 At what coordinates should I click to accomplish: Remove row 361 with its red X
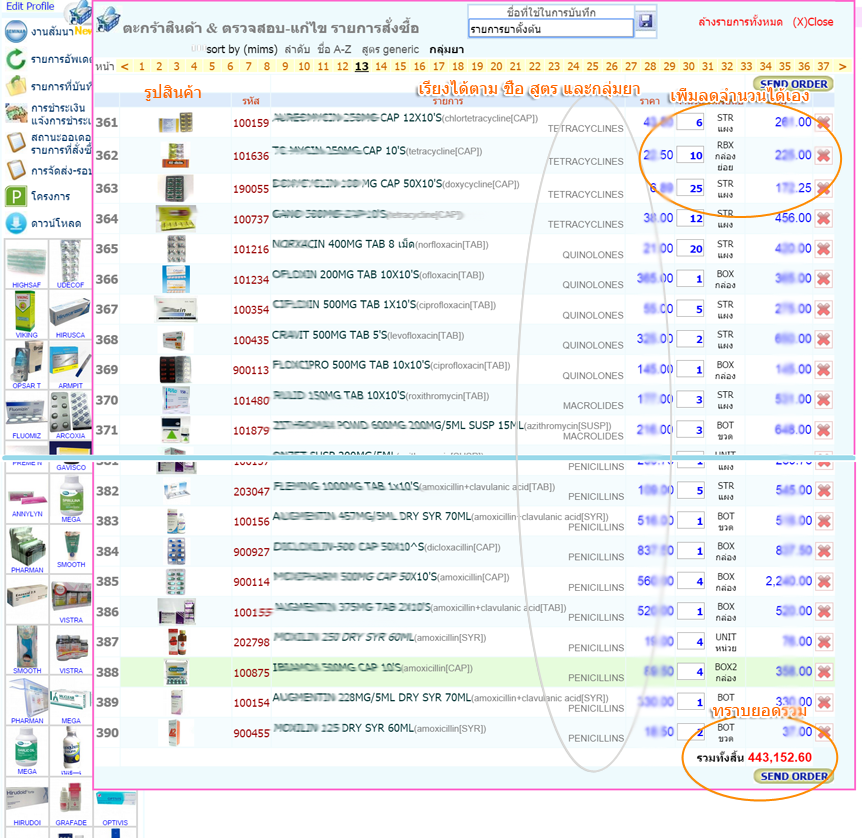click(x=823, y=122)
